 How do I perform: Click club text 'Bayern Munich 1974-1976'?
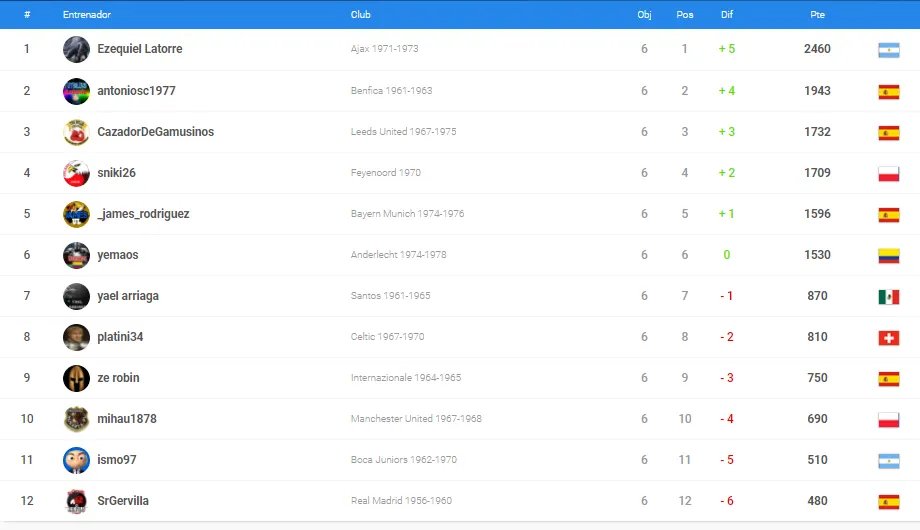[407, 214]
